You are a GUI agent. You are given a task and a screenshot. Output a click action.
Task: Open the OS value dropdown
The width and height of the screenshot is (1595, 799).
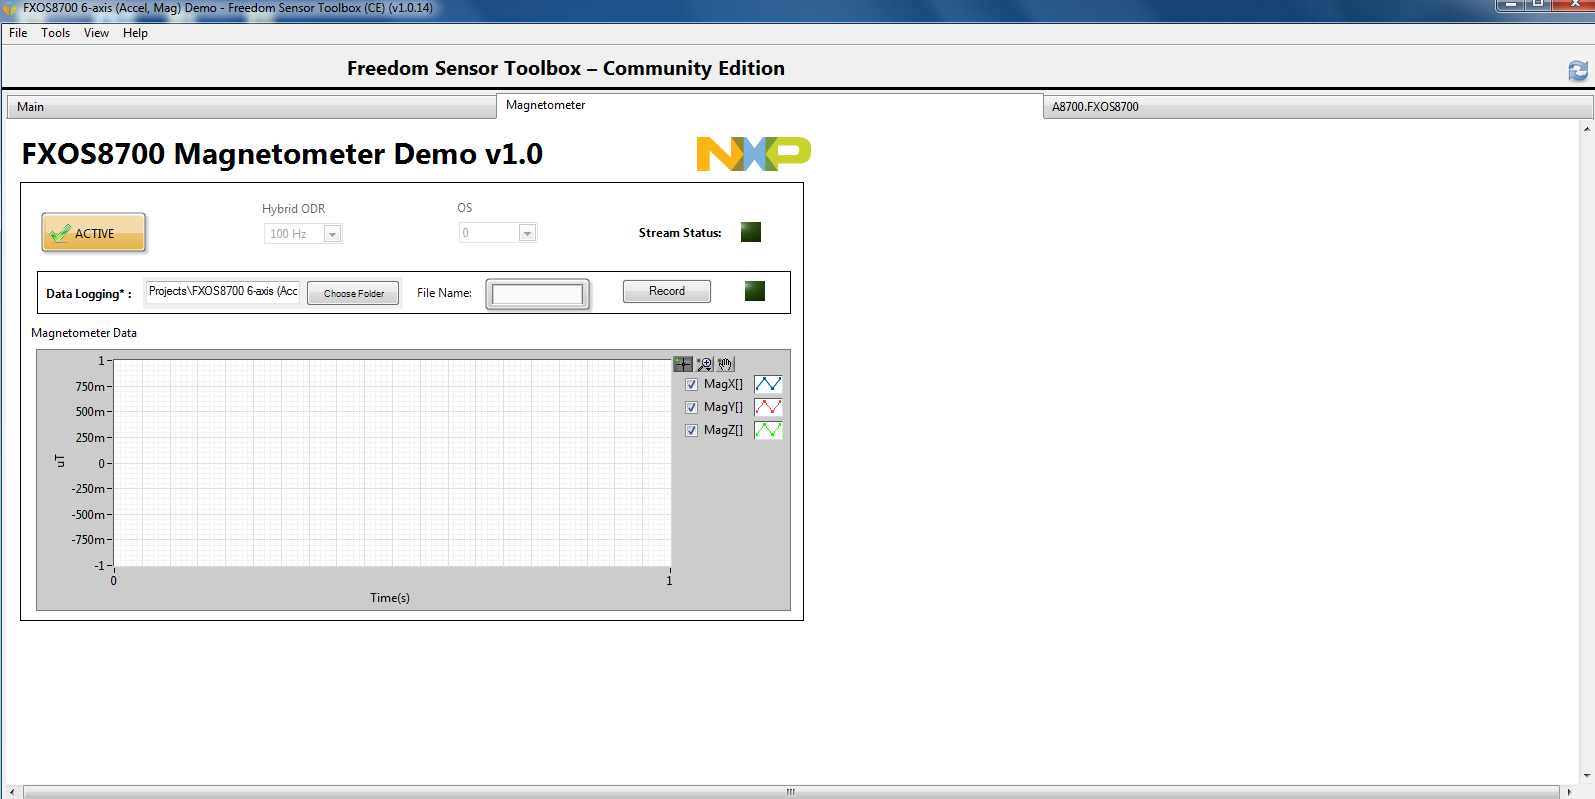pyautogui.click(x=498, y=233)
